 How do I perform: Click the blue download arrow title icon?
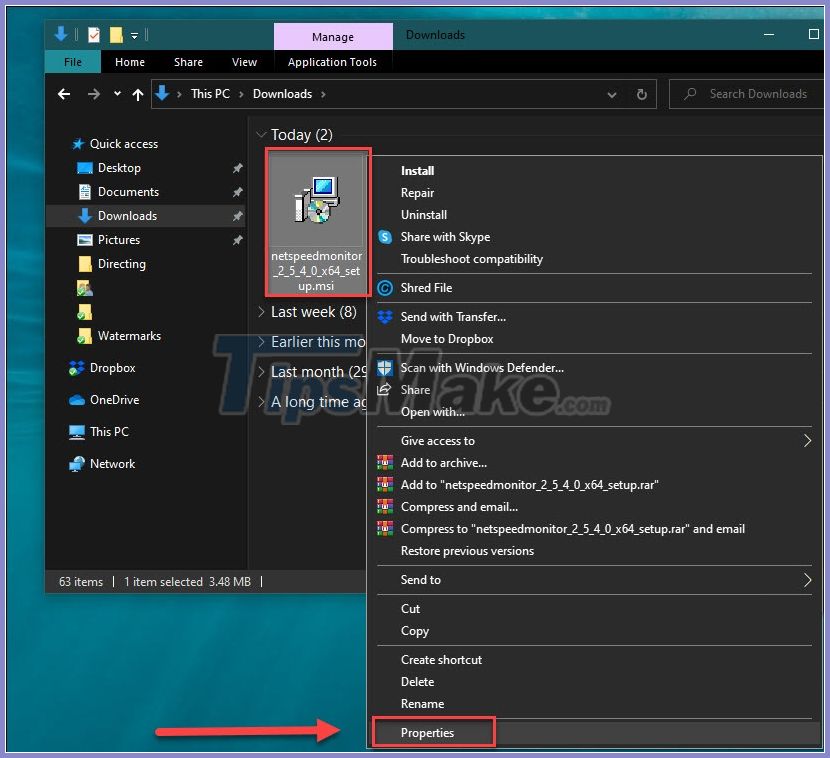click(61, 34)
